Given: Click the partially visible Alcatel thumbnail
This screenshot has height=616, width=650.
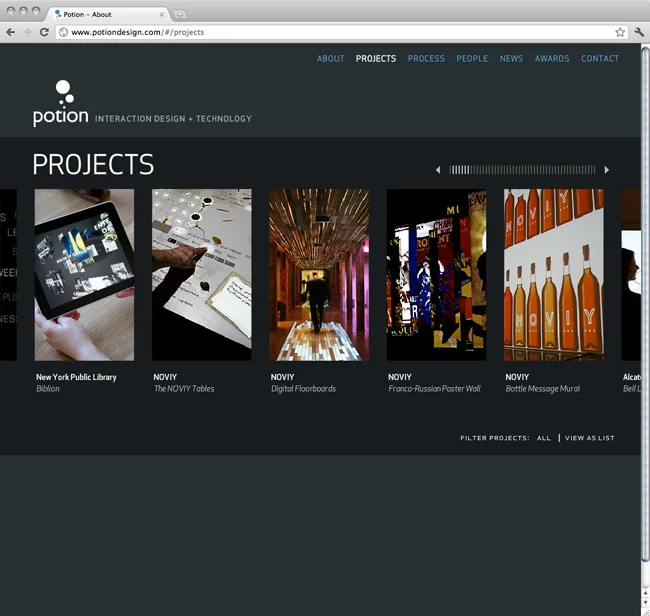Looking at the screenshot, I should (631, 275).
